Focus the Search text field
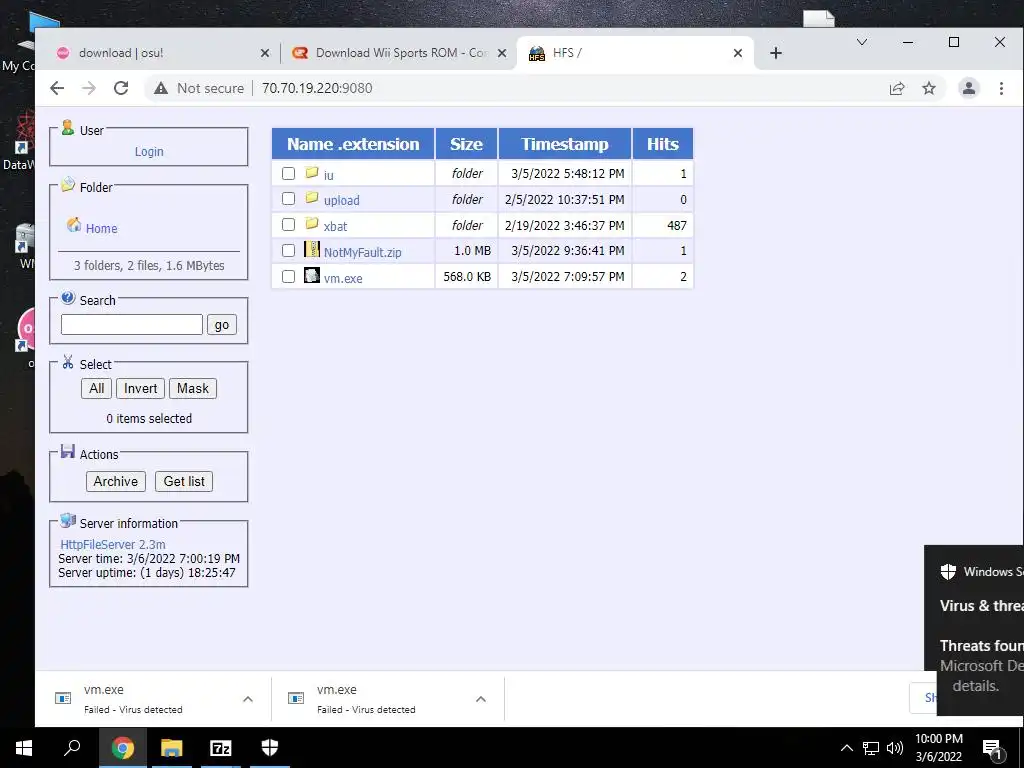1024x768 pixels. (x=132, y=325)
